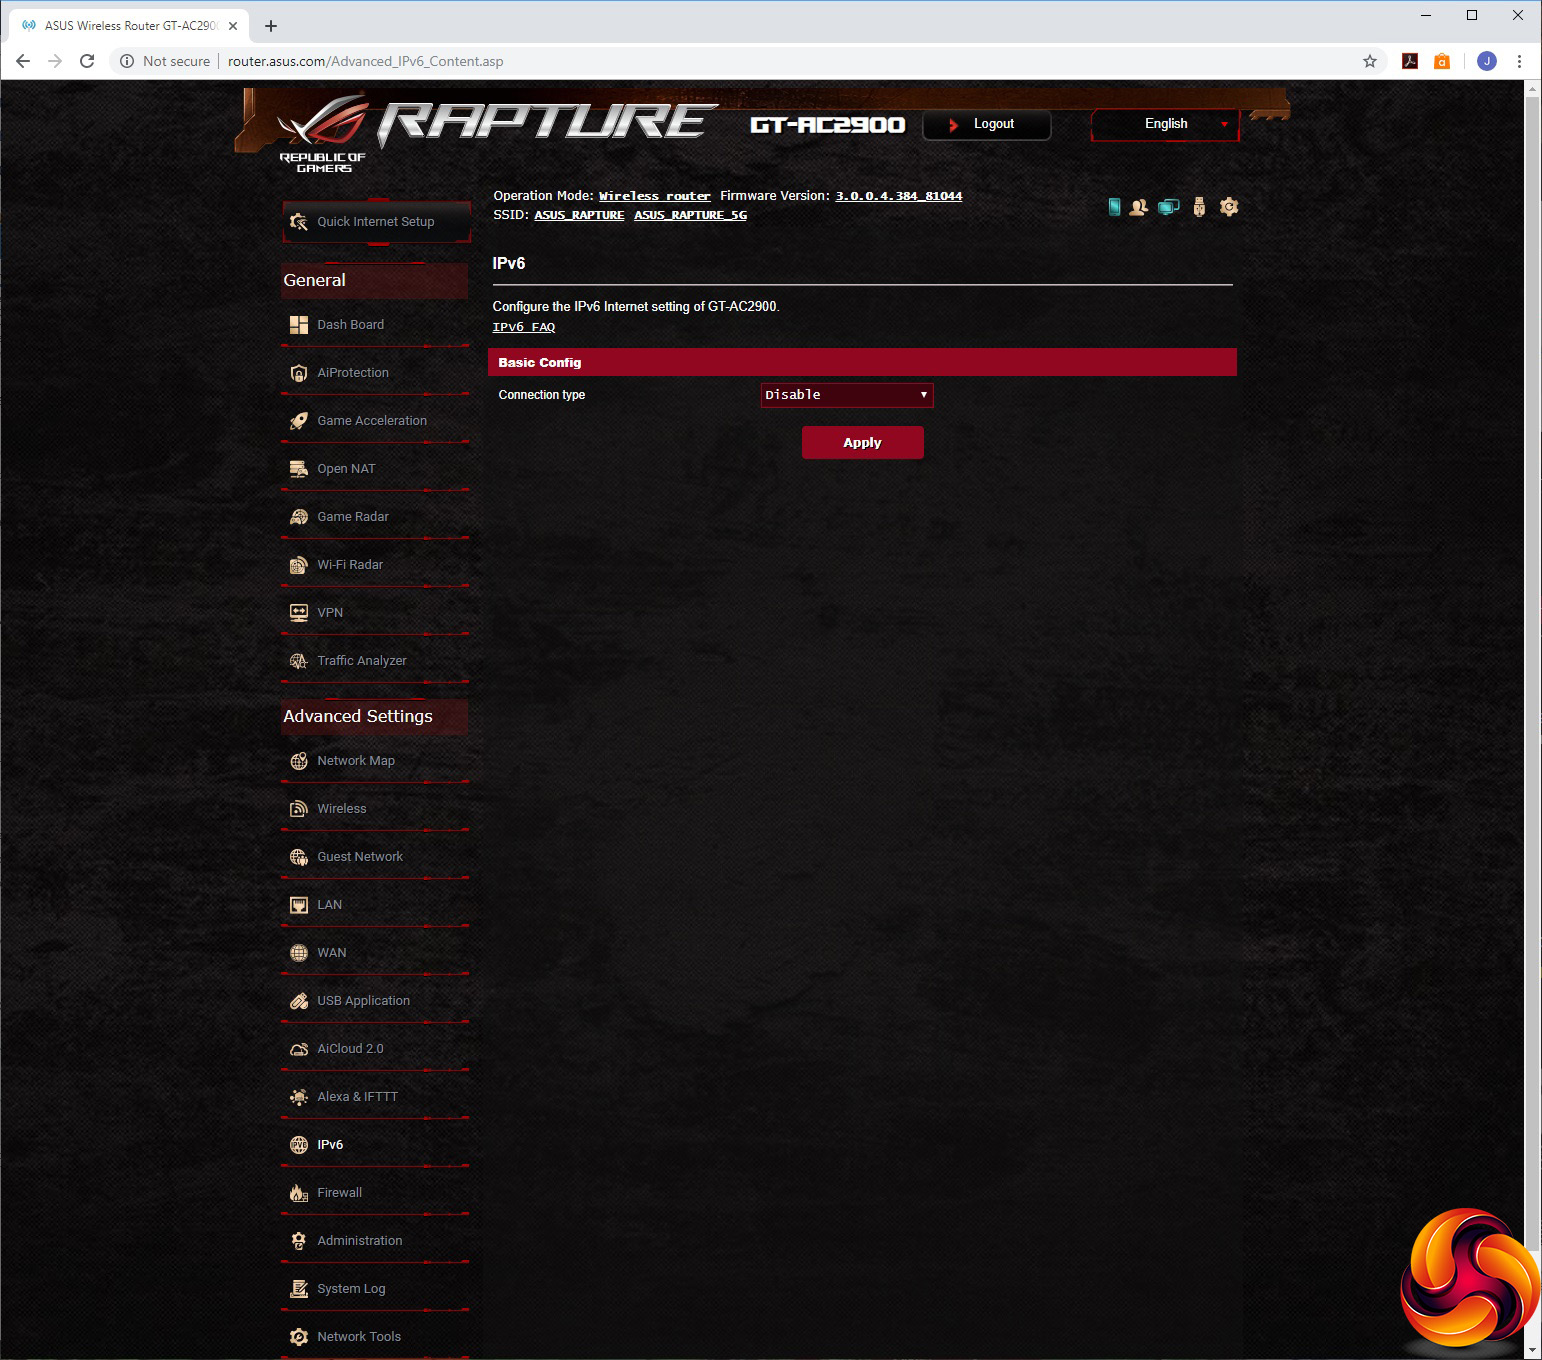This screenshot has height=1360, width=1542.
Task: Click the Wireless signal icon
Action: point(298,809)
